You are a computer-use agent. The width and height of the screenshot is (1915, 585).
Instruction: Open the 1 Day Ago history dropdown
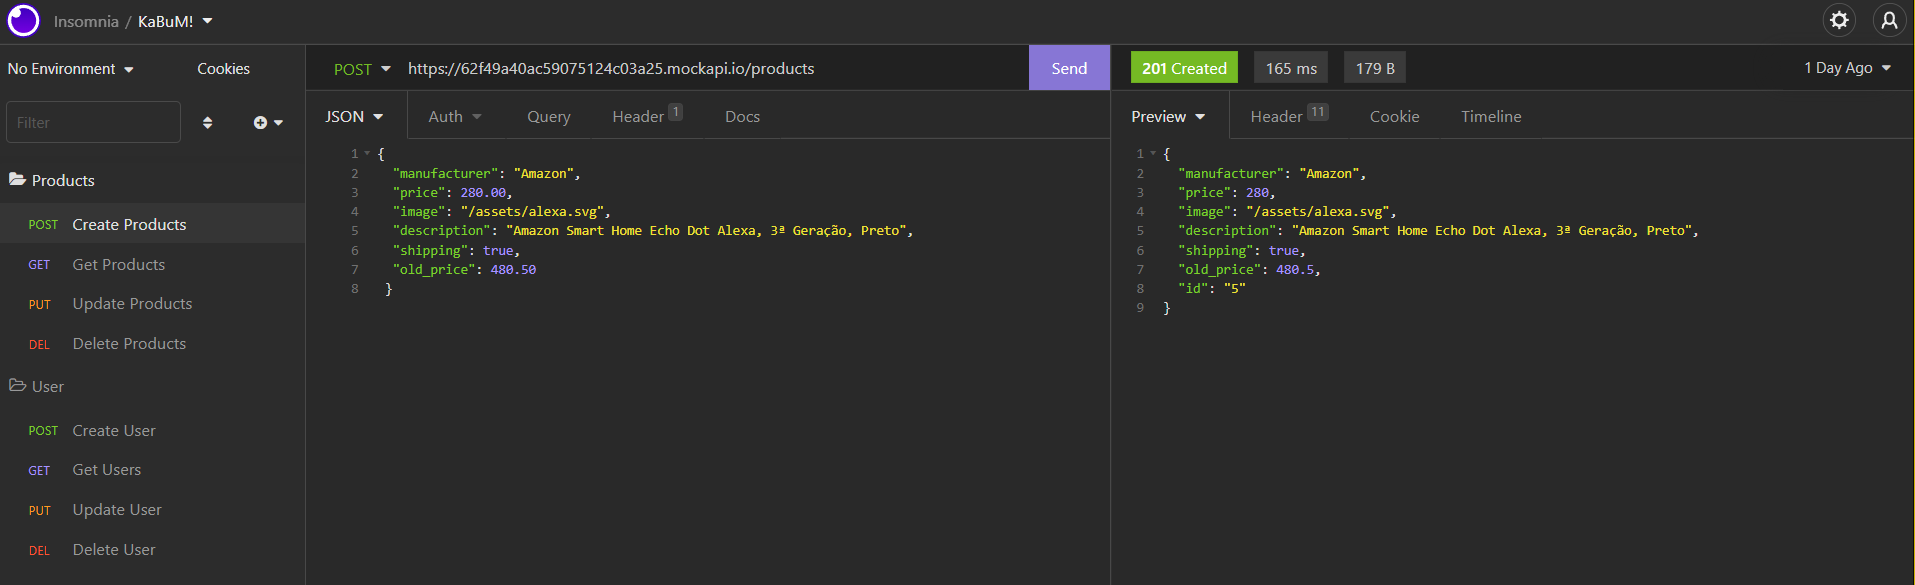click(1848, 68)
